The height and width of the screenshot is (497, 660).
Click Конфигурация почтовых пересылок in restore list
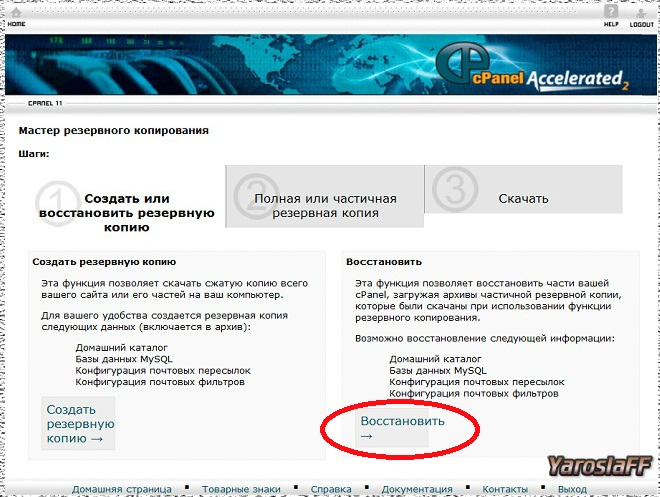tap(477, 382)
